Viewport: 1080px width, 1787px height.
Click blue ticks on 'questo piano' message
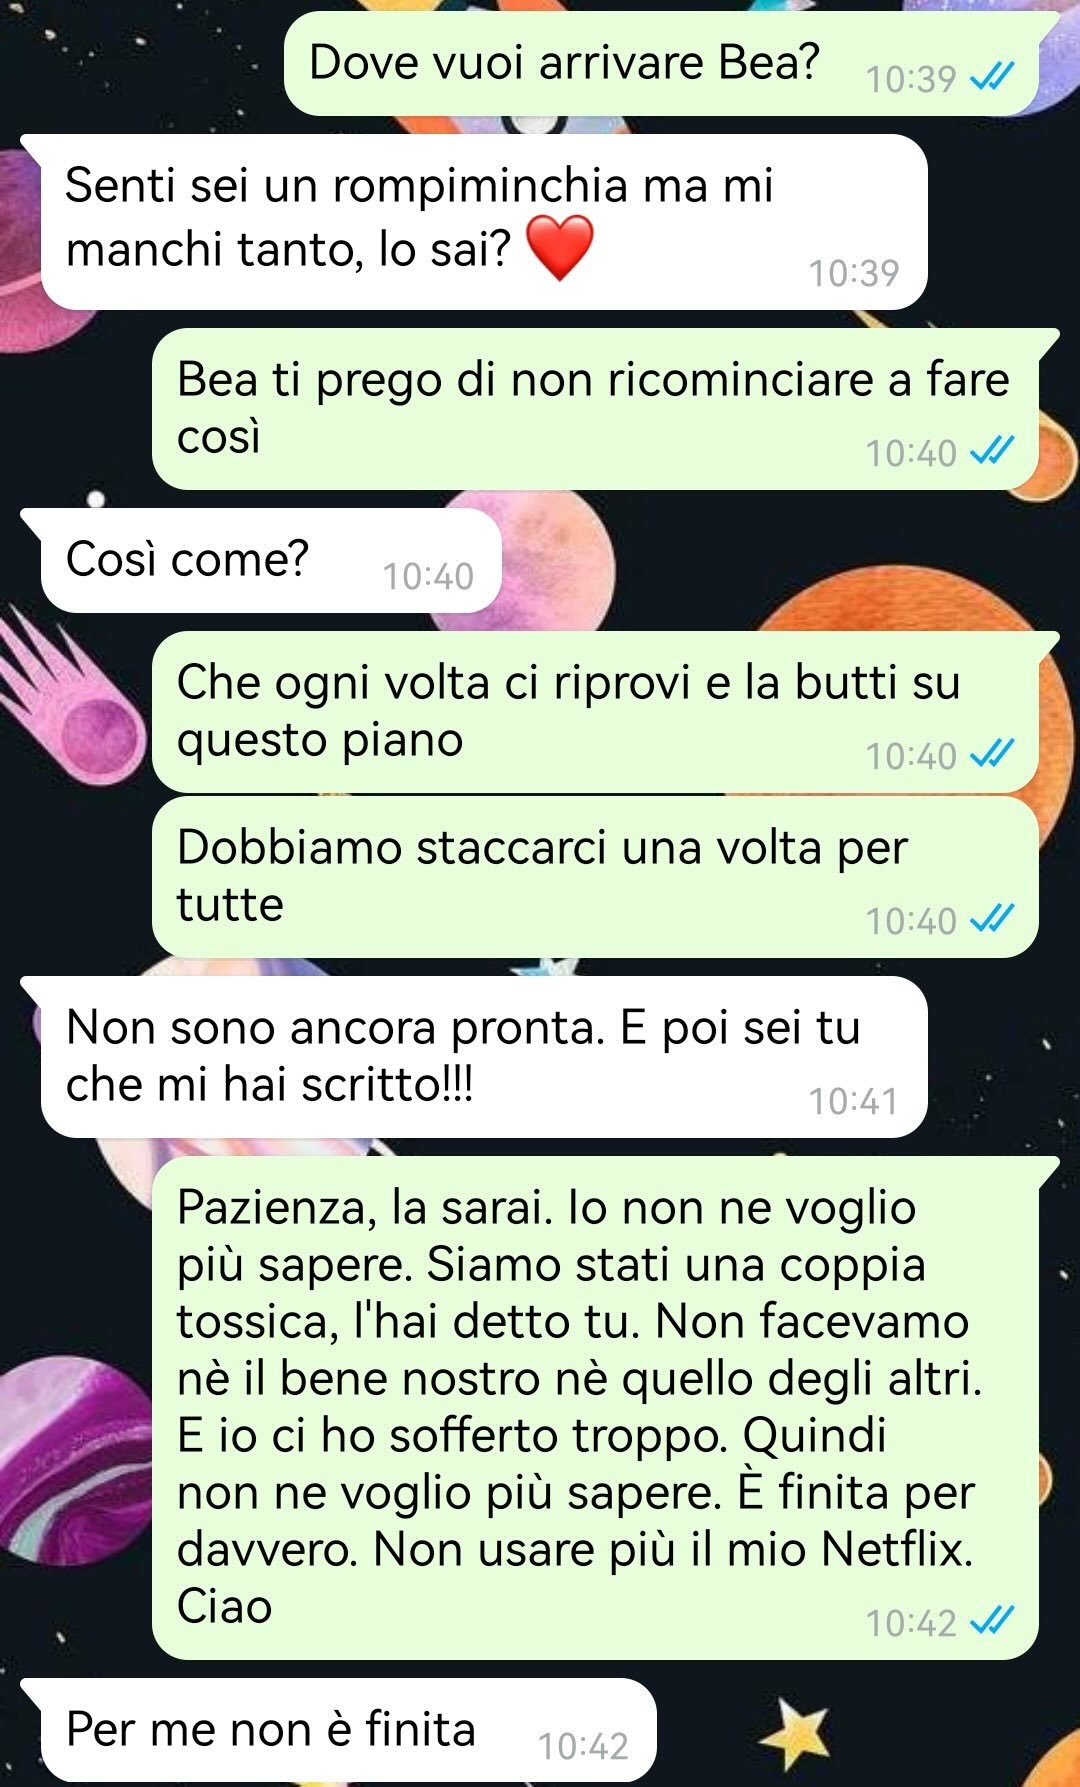(x=992, y=755)
